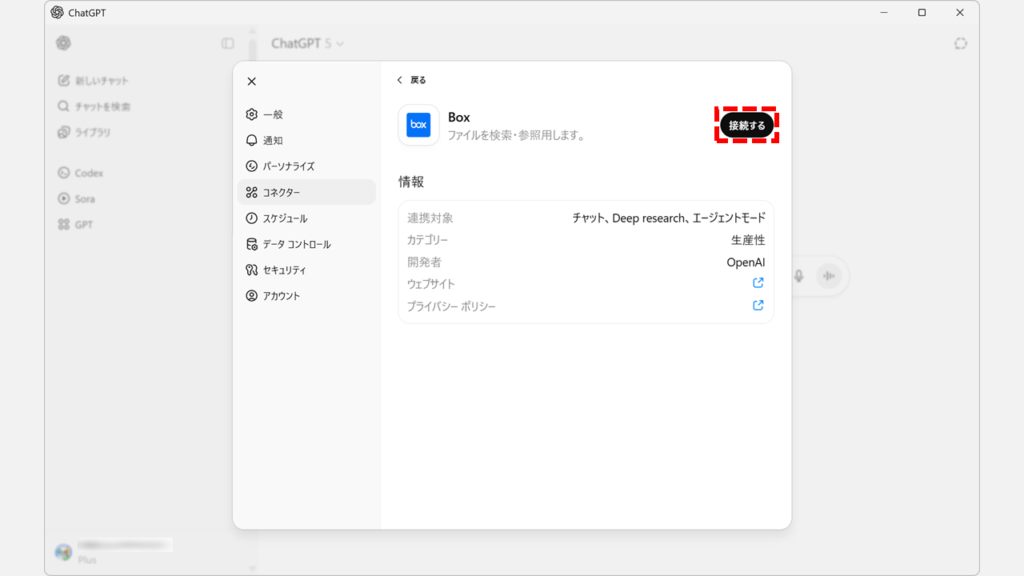Image resolution: width=1024 pixels, height=576 pixels.
Task: Open Sora in main sidebar
Action: [x=76, y=199]
